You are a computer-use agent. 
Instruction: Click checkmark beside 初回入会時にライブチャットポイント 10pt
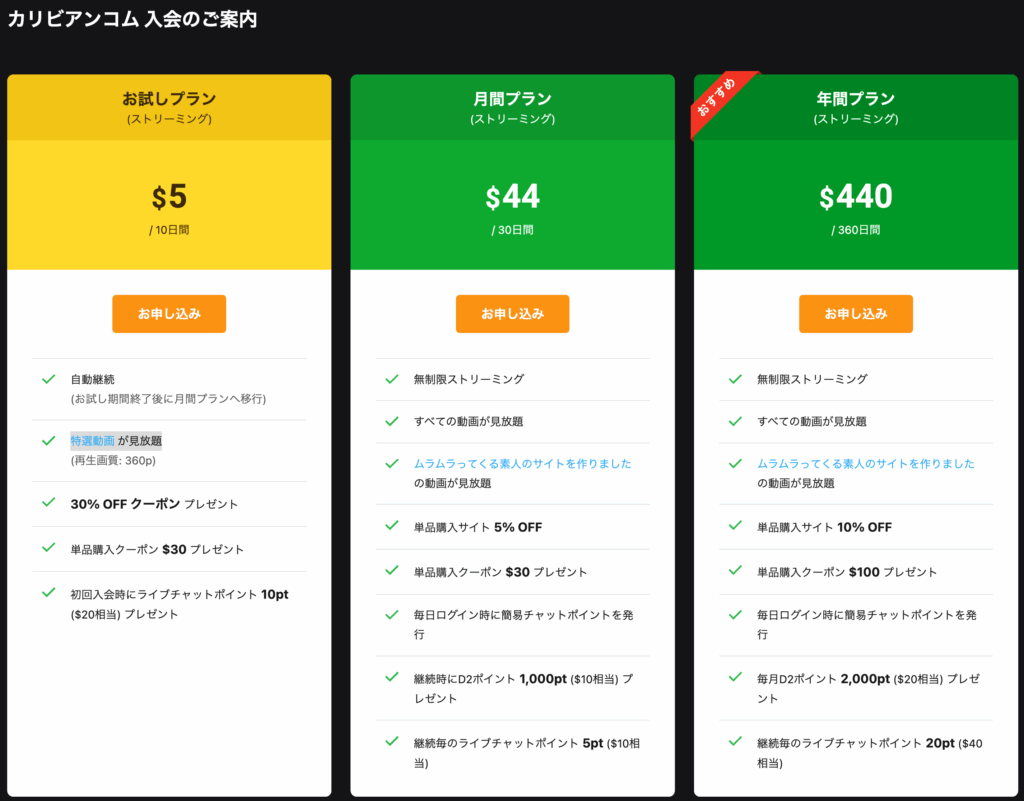pos(49,593)
